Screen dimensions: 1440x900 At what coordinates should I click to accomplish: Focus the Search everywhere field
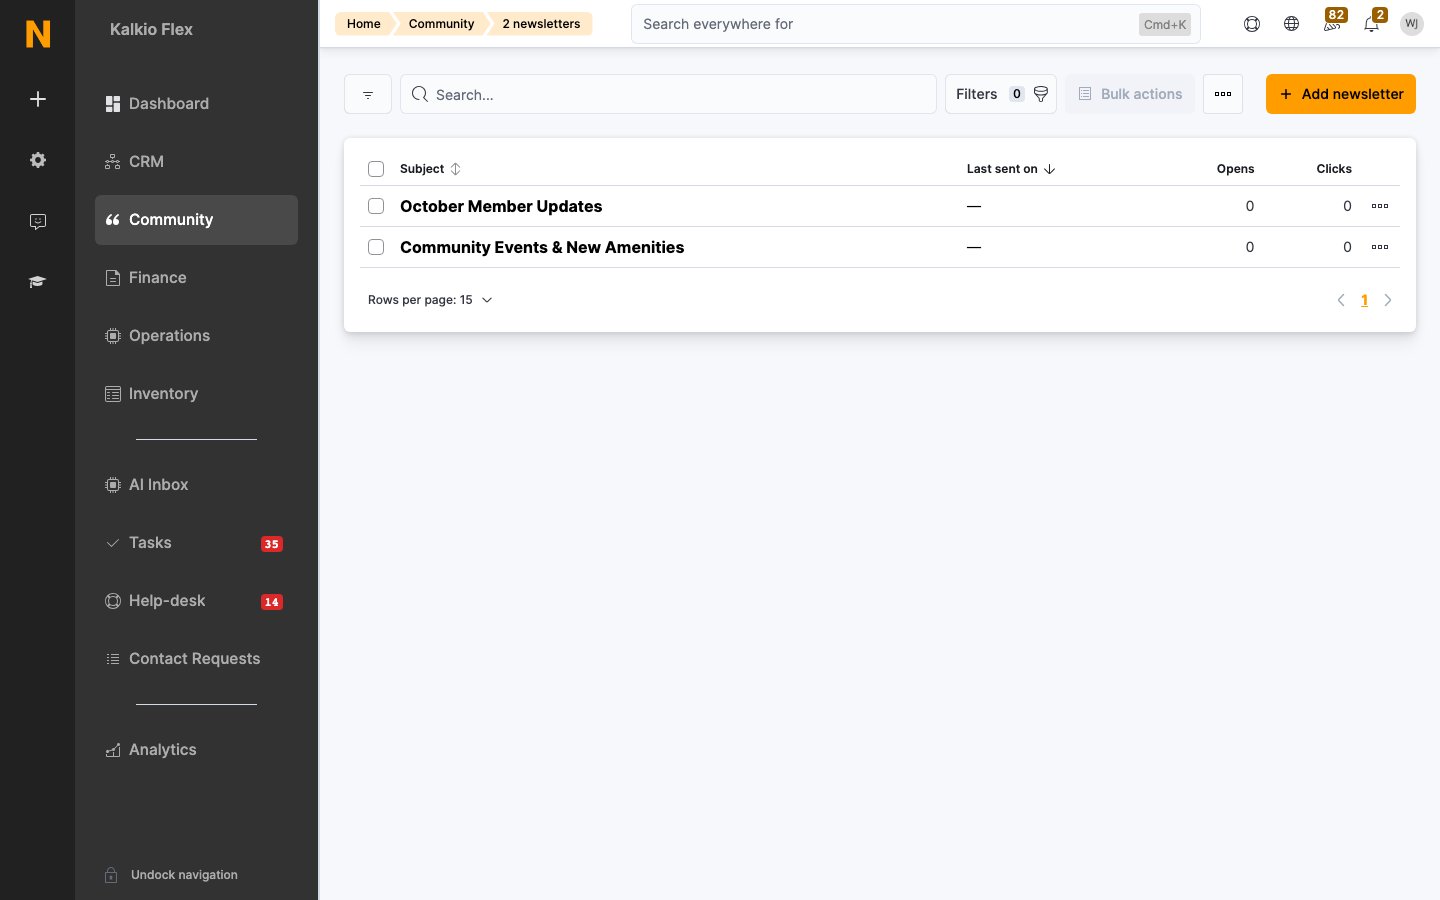tap(915, 24)
